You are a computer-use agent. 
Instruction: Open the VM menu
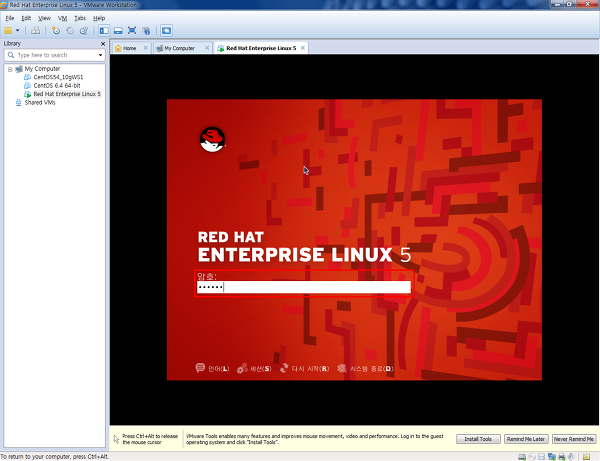coord(62,18)
